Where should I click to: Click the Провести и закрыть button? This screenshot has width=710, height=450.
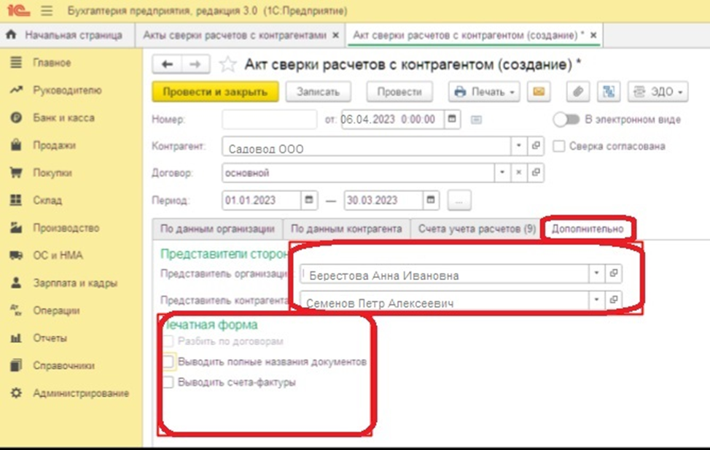pos(214,92)
